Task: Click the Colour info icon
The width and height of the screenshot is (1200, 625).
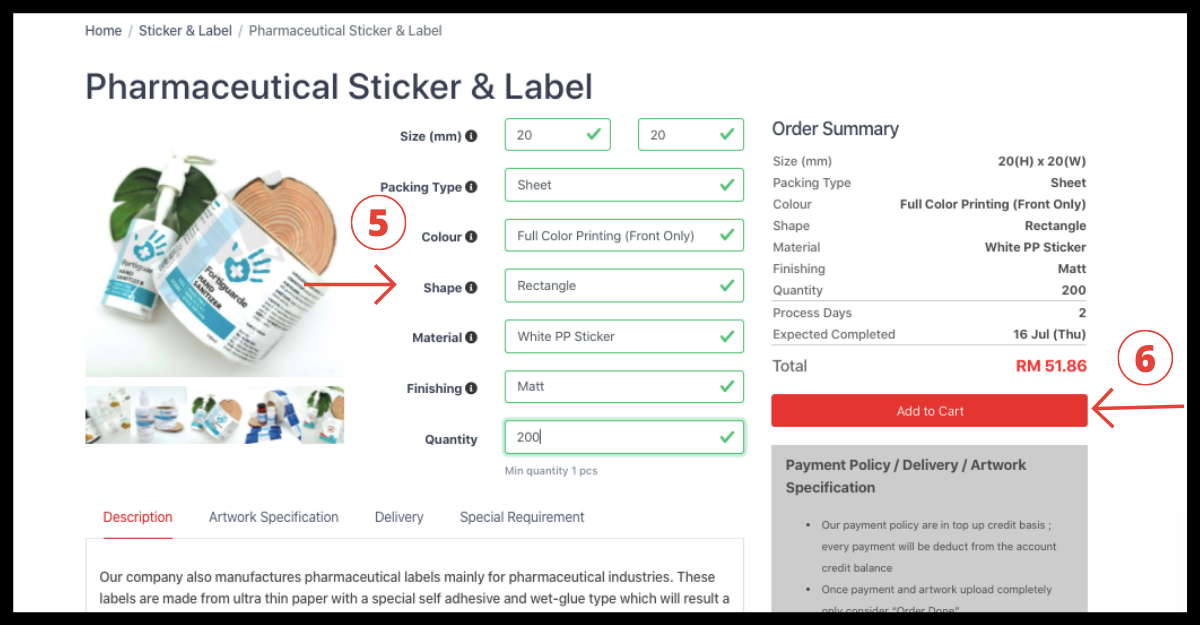Action: pyautogui.click(x=471, y=237)
